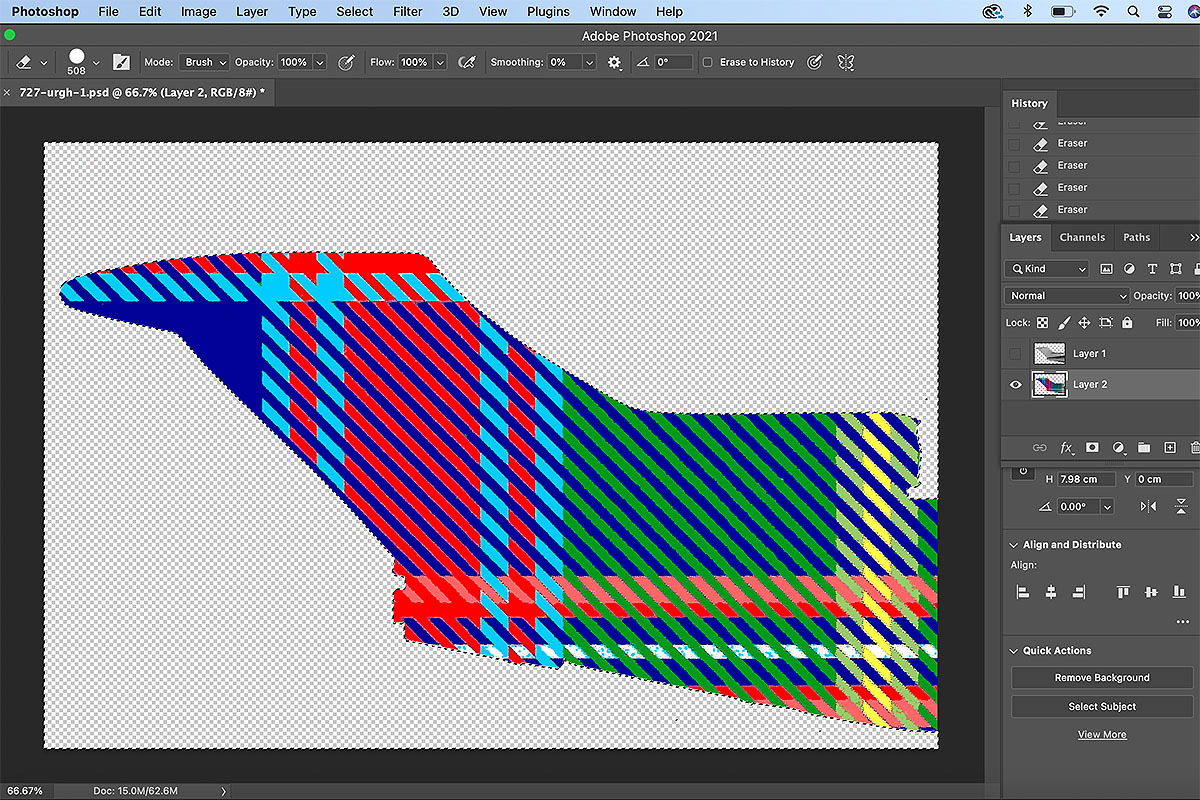Open the Filter menu

407,12
